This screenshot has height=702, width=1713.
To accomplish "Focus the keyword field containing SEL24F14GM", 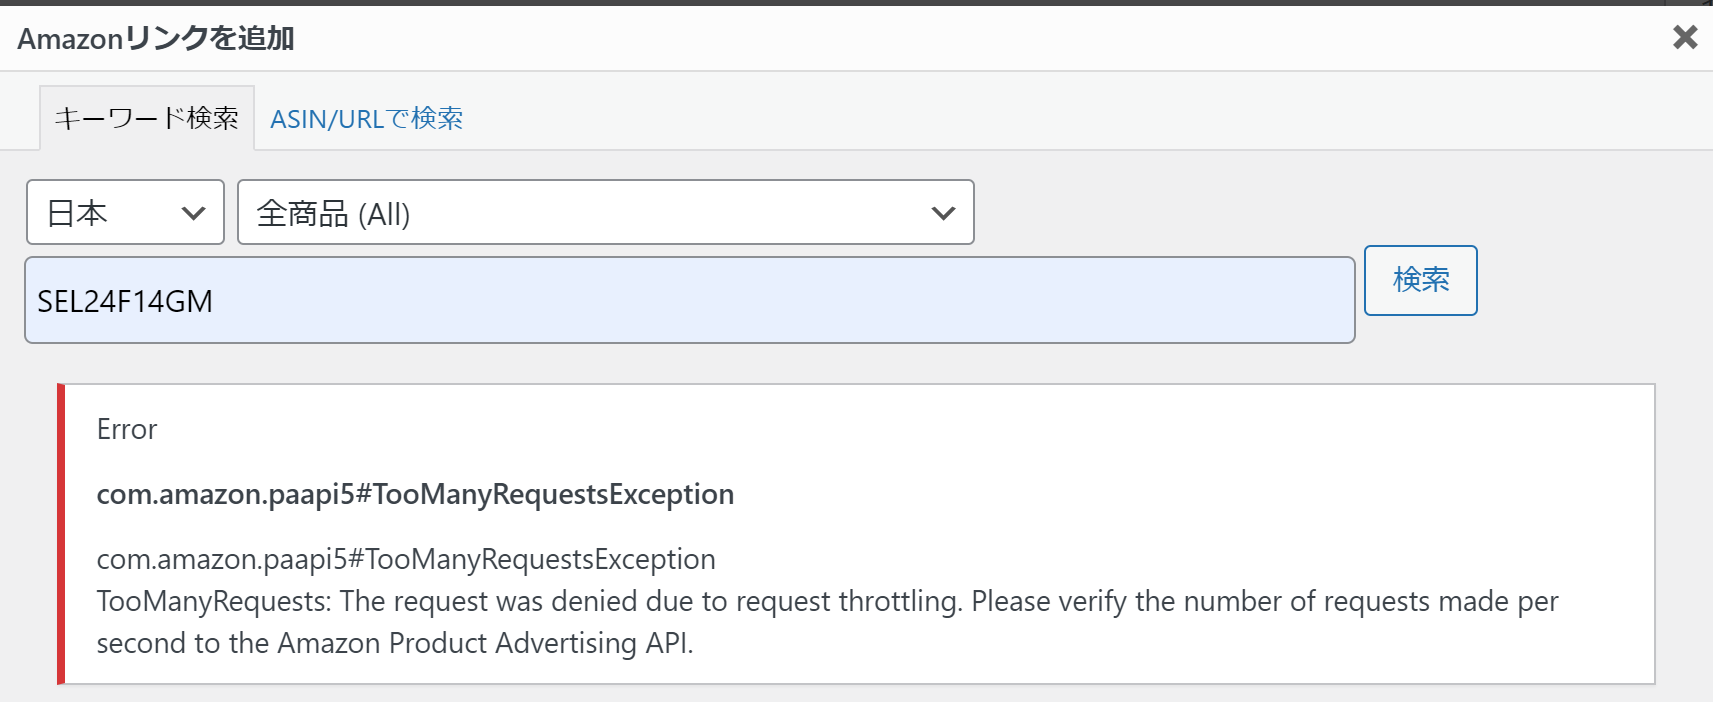I will coord(689,300).
